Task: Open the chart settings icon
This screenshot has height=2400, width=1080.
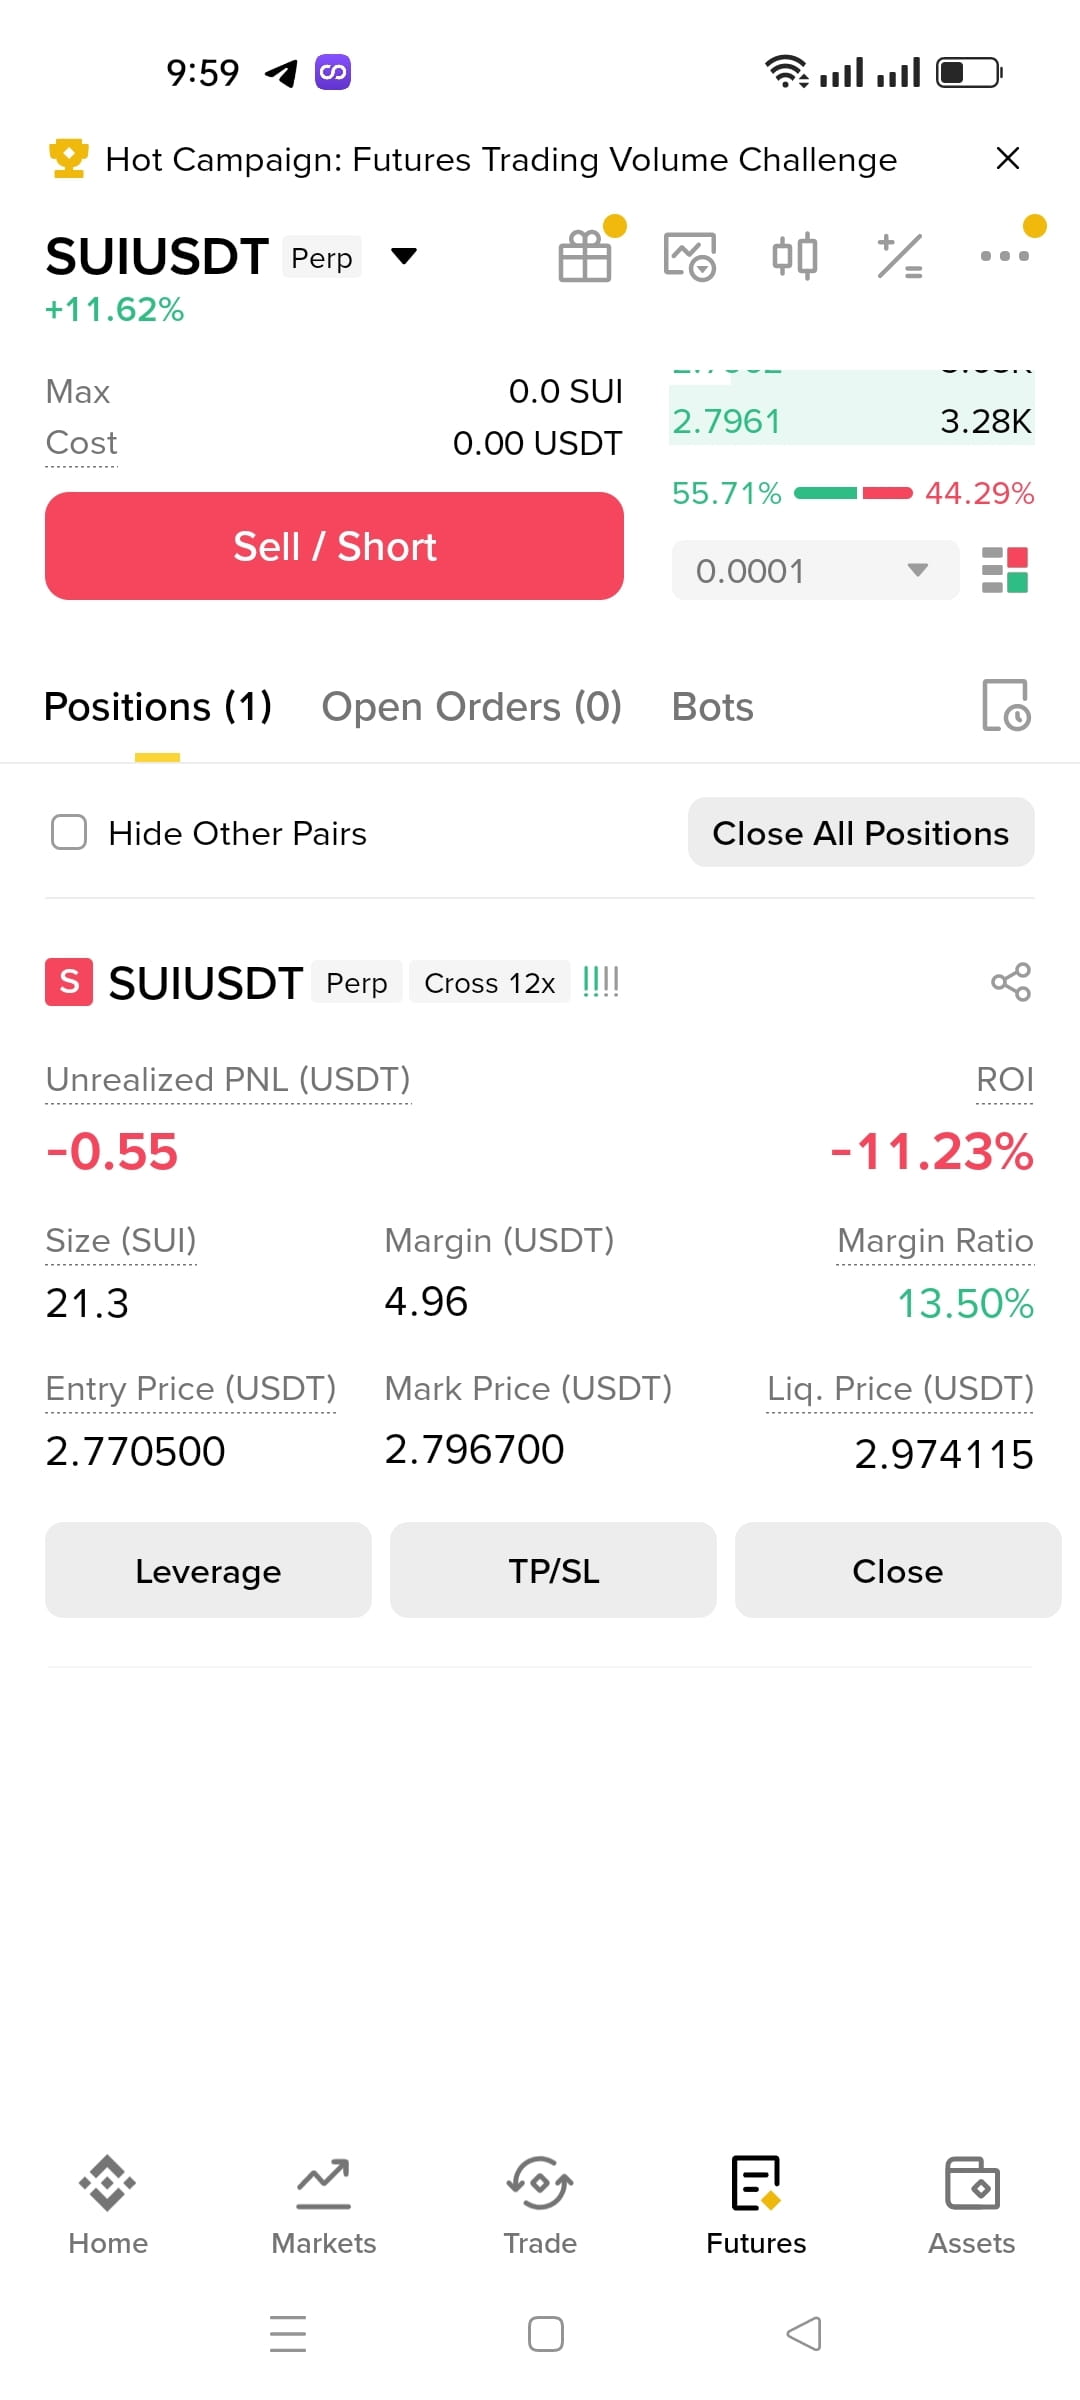Action: (x=690, y=256)
